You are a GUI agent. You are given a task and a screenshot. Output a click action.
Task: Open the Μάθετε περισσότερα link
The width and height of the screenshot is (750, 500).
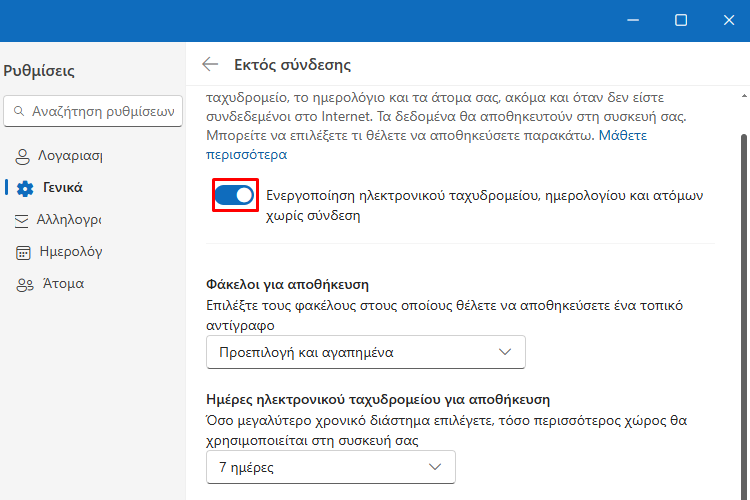[426, 145]
